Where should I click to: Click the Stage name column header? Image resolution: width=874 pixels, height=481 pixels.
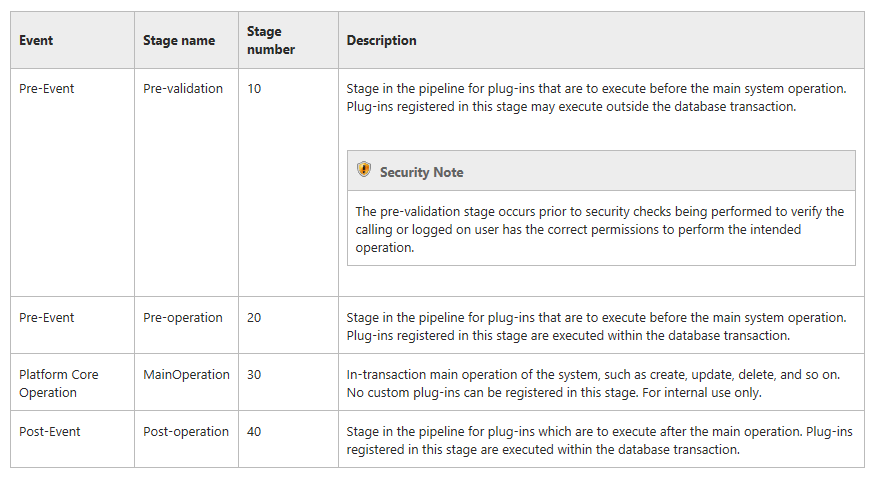(179, 40)
